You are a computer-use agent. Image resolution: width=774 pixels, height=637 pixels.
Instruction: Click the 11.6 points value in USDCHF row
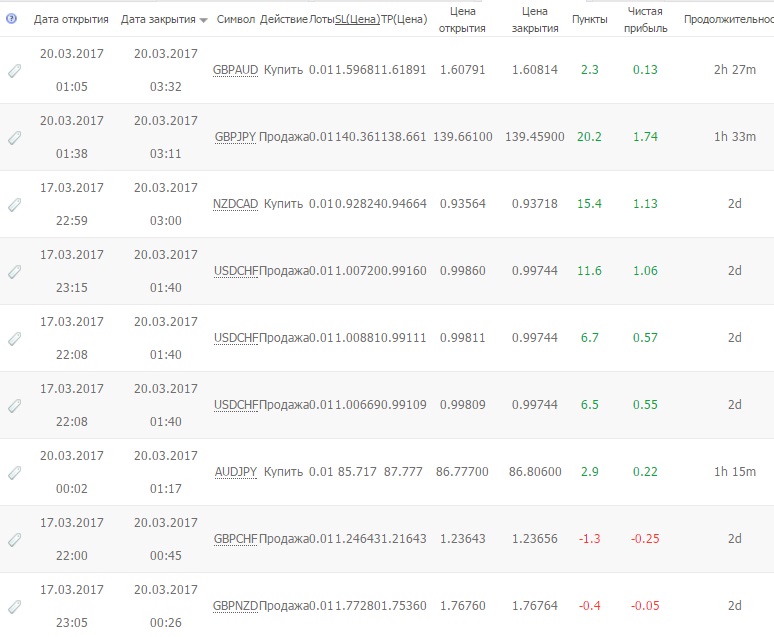[589, 271]
